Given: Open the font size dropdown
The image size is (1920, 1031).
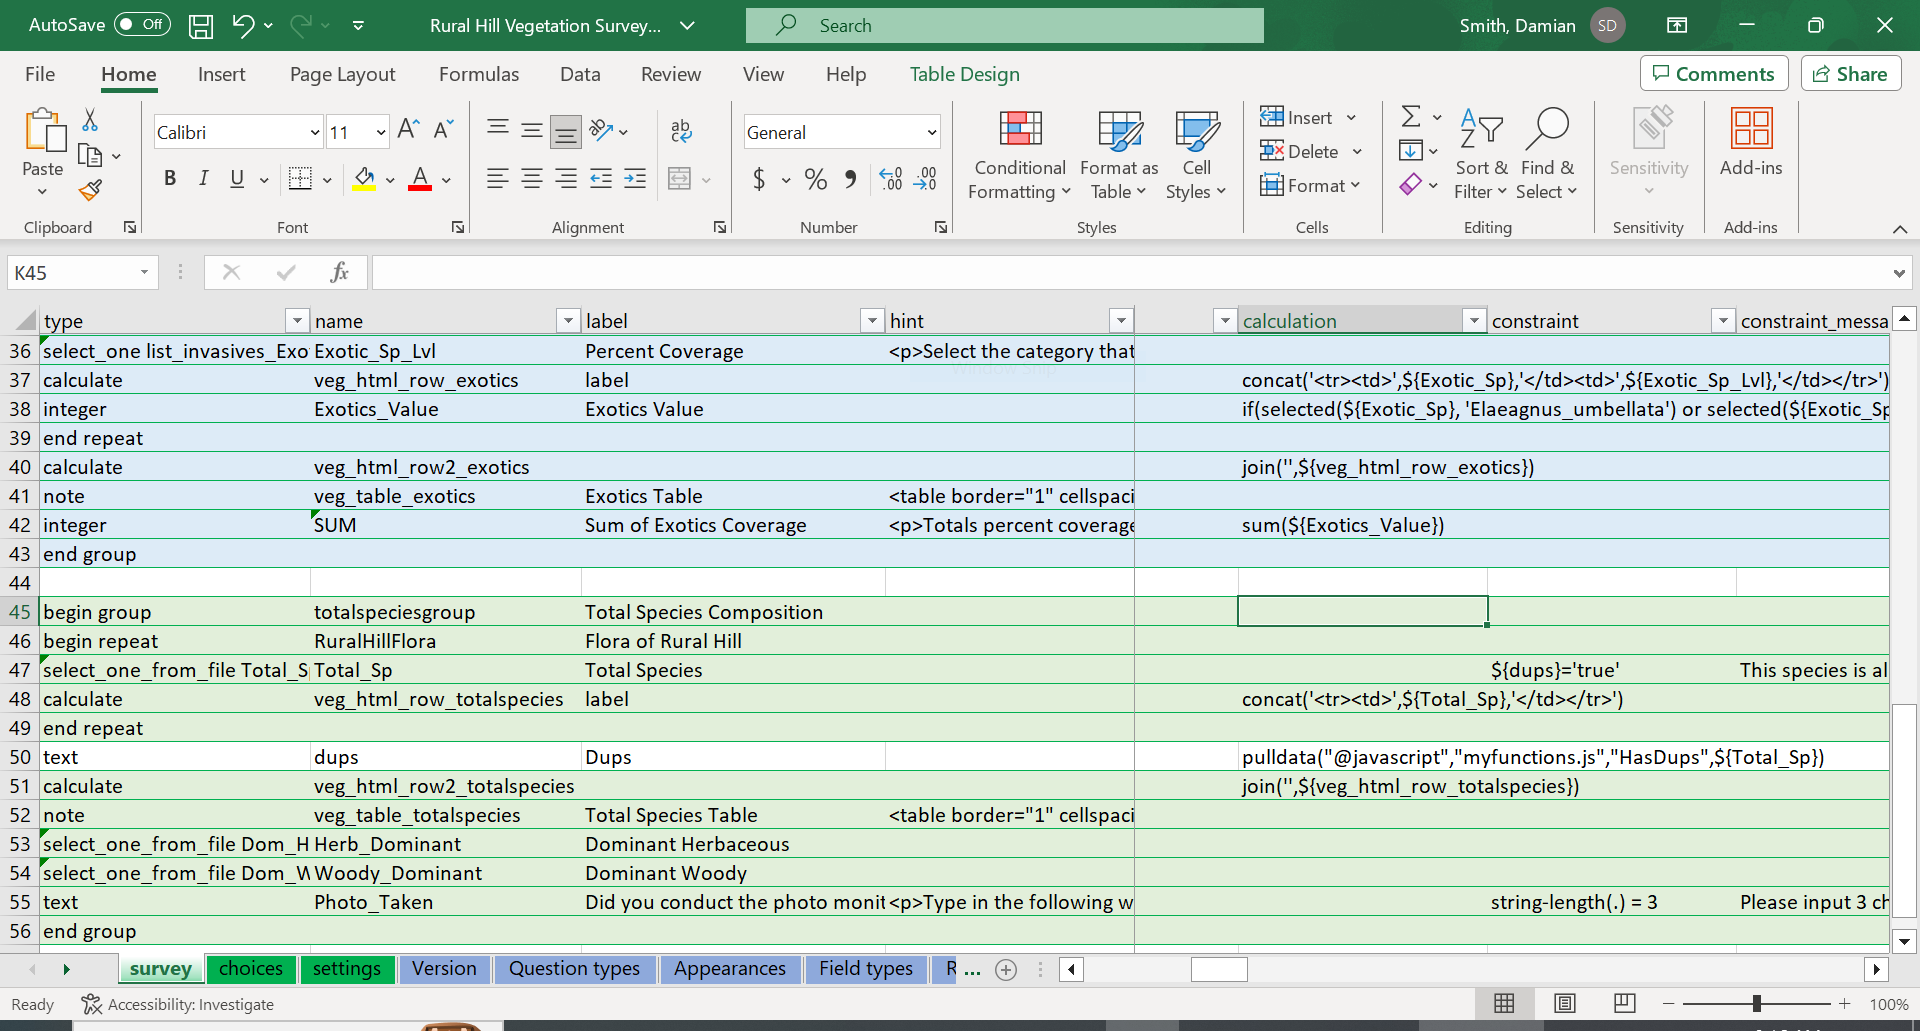Looking at the screenshot, I should click(381, 132).
